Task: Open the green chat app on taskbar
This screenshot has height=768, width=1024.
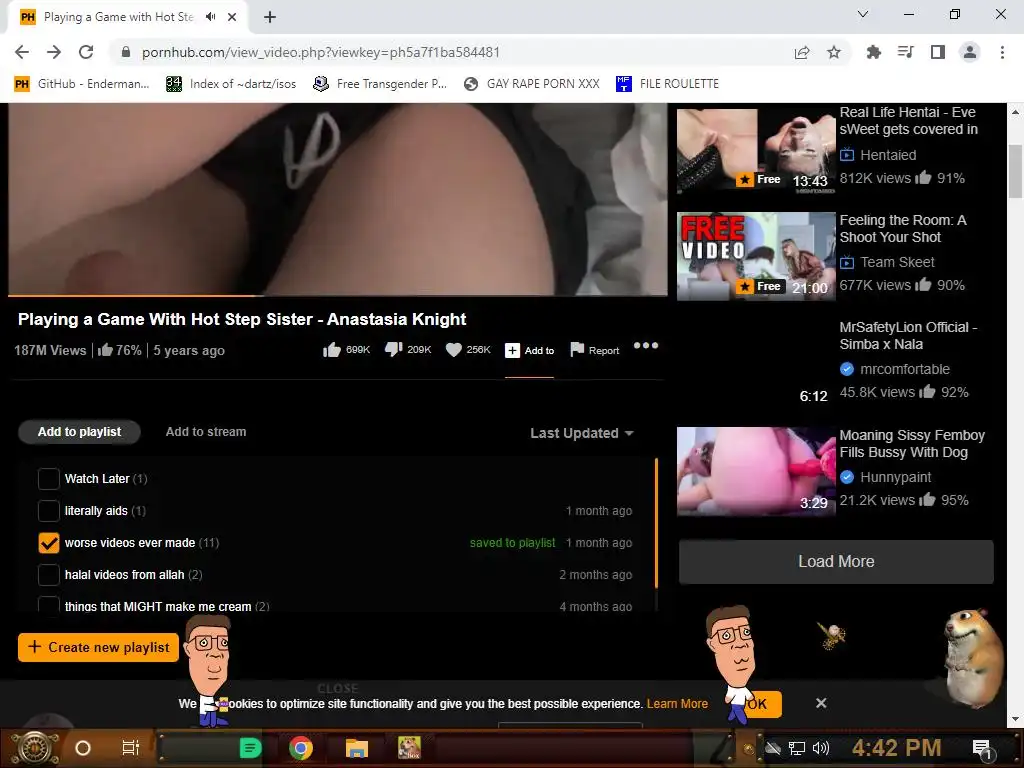Action: tap(250, 748)
